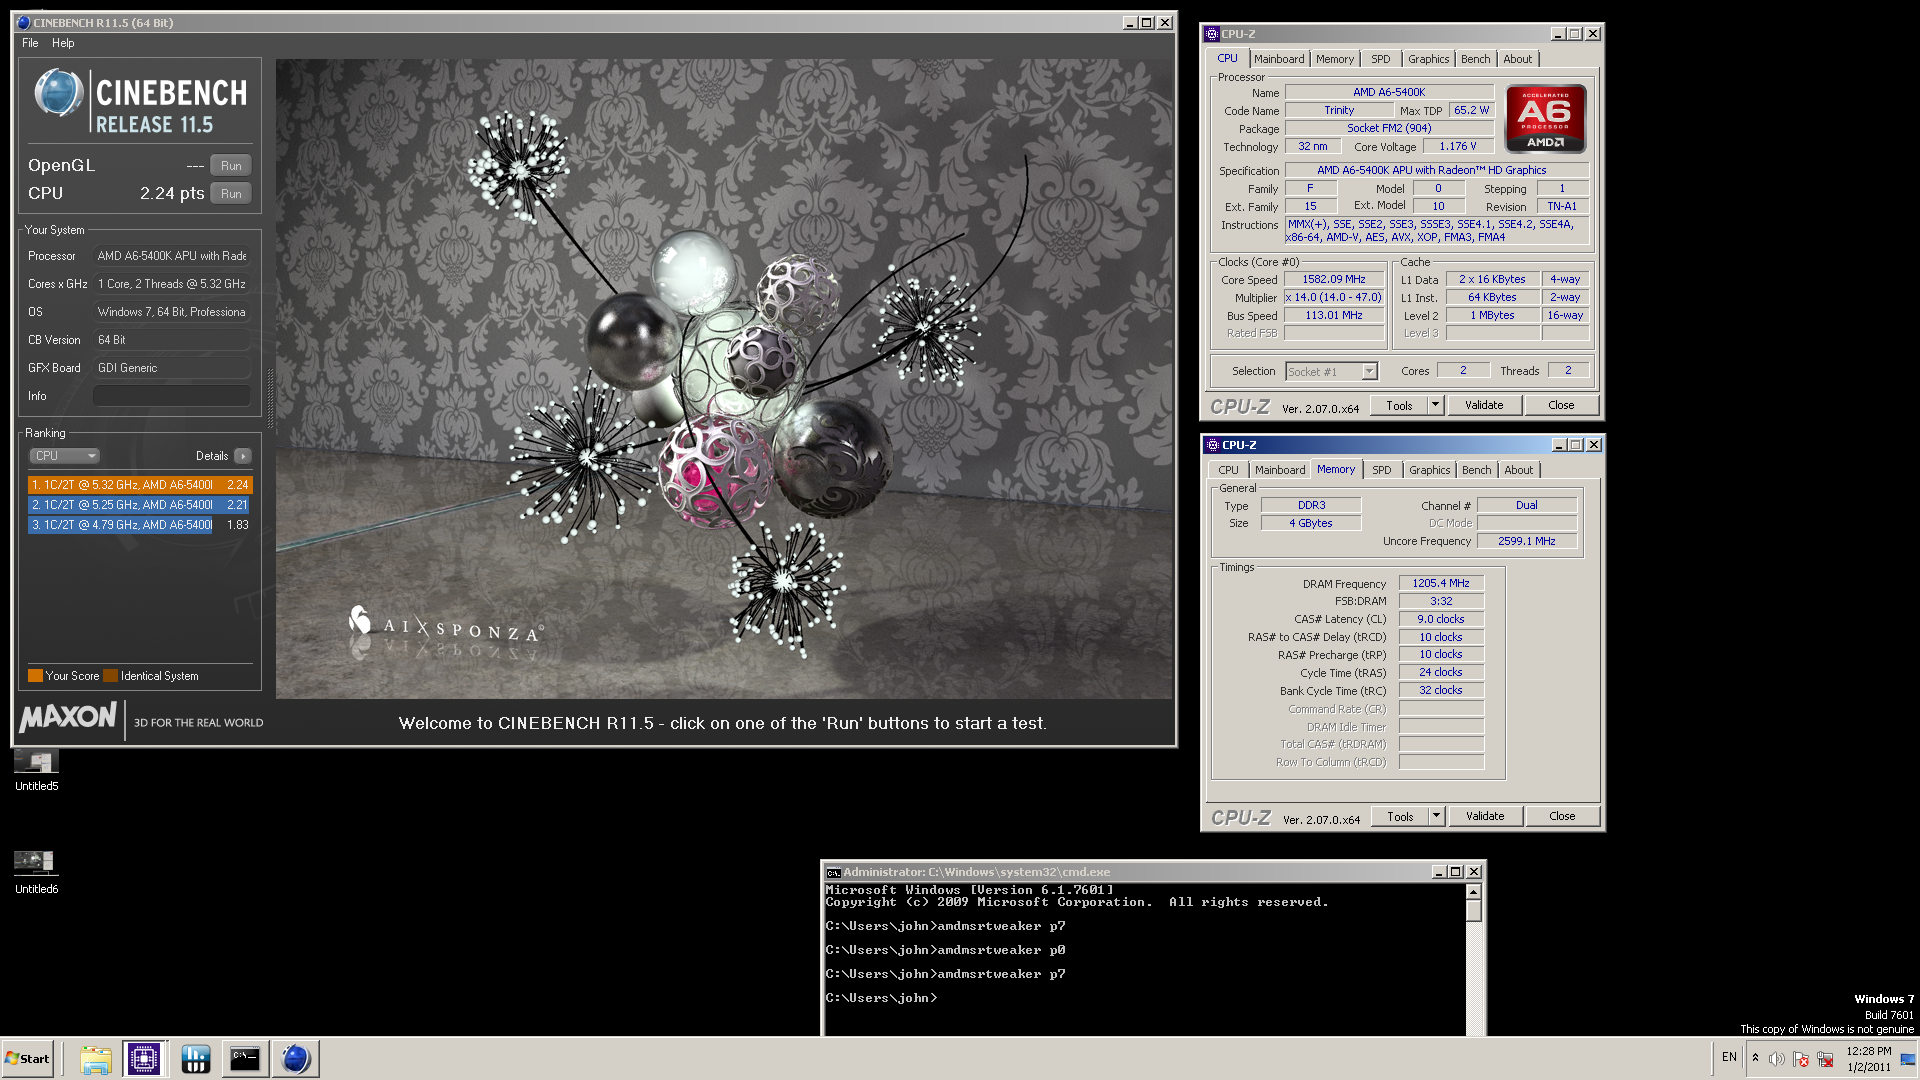Screen dimensions: 1920x1080
Task: Open the File menu in Cinebench
Action: tap(30, 43)
